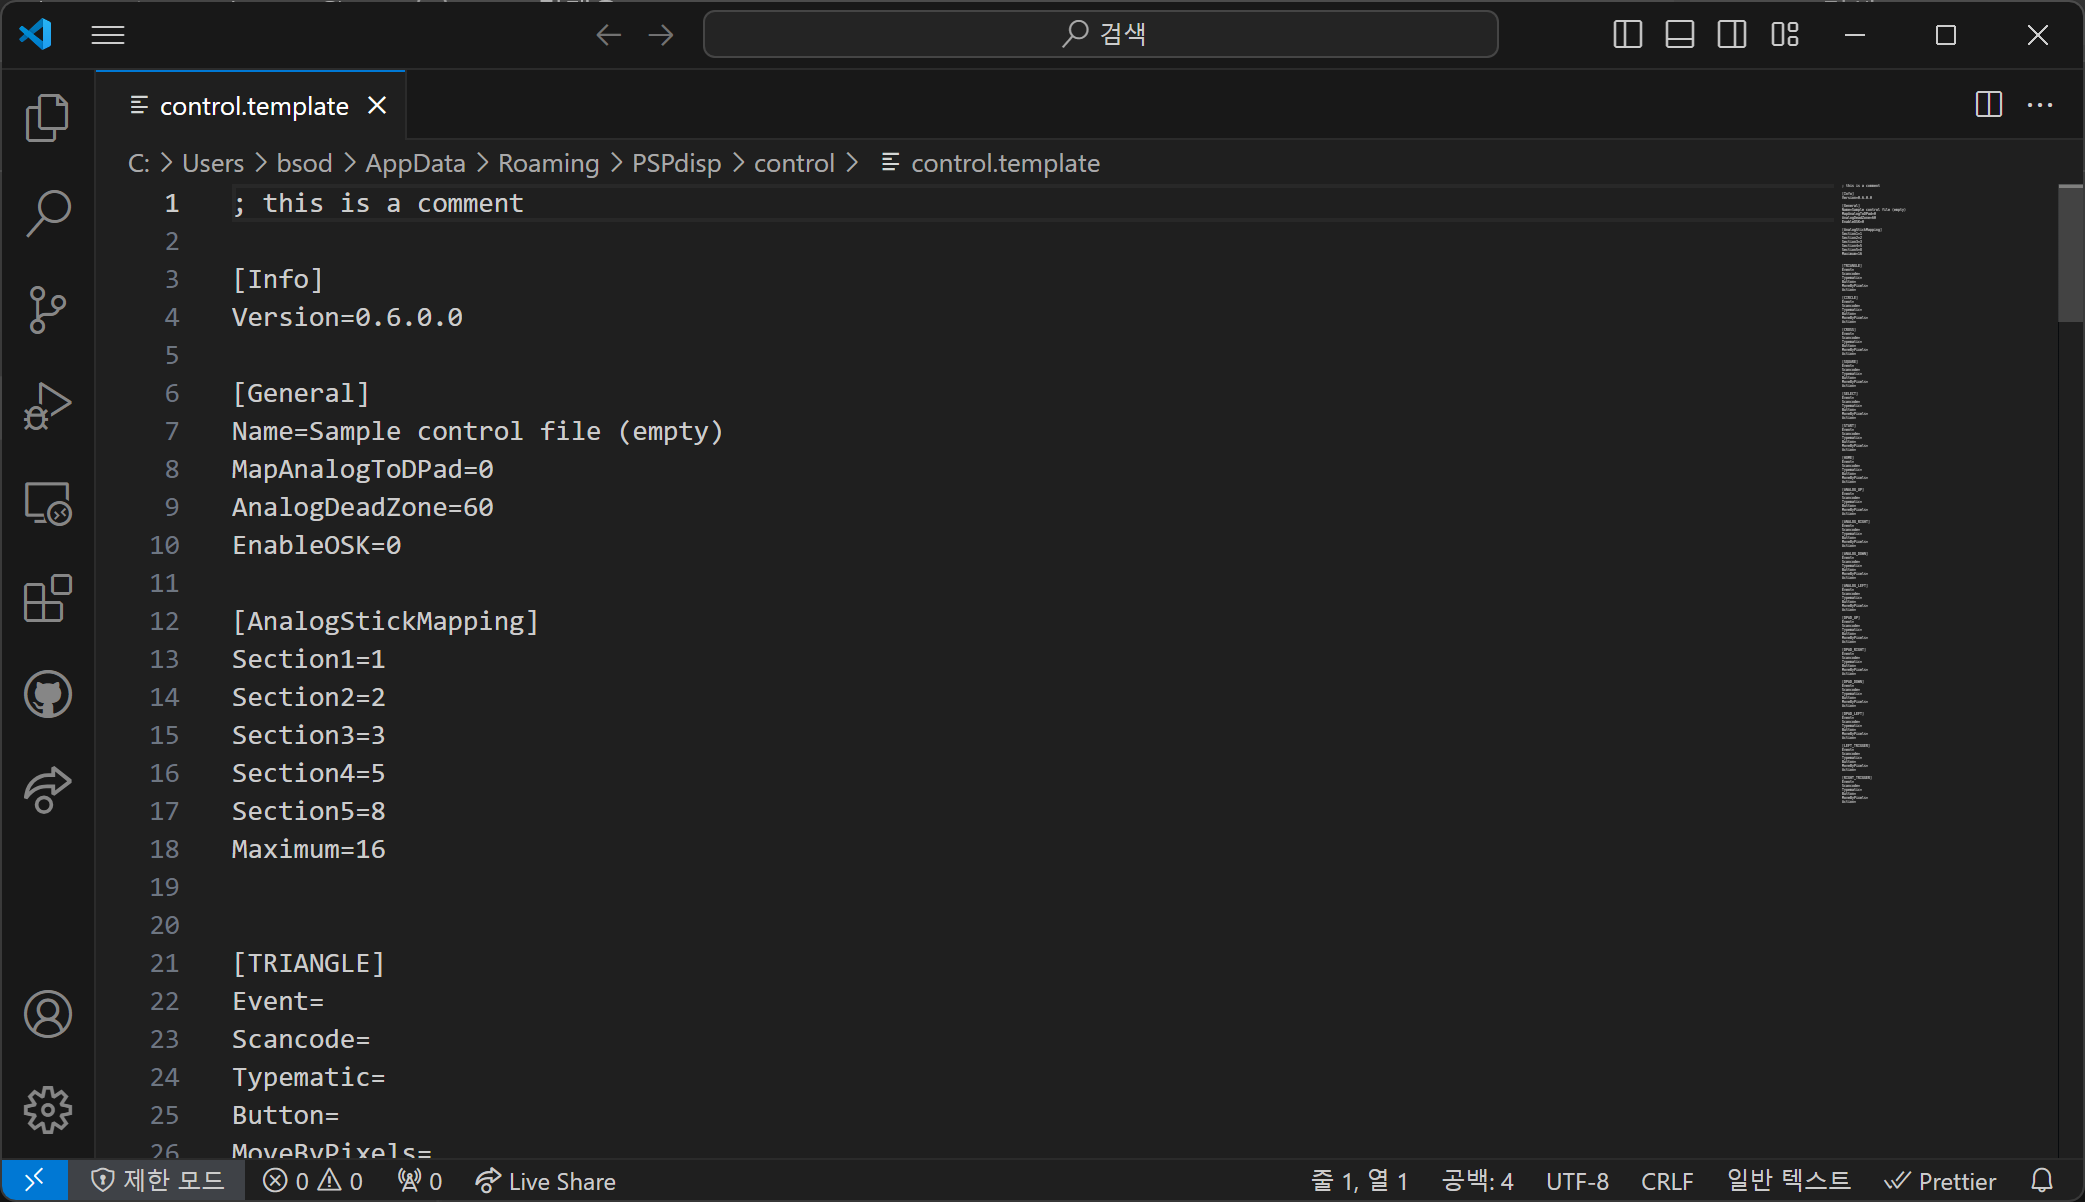Open the Remote Explorer icon
The width and height of the screenshot is (2085, 1202).
47,502
